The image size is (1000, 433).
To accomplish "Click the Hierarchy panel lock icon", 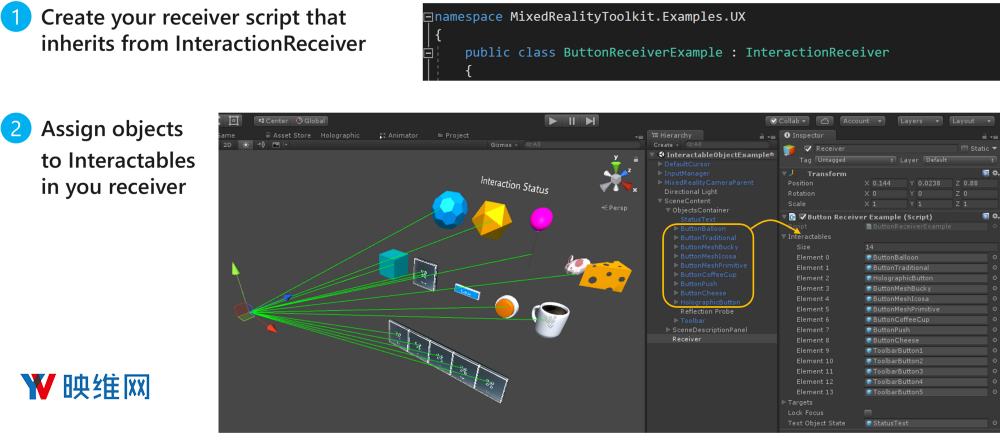I will click(761, 135).
